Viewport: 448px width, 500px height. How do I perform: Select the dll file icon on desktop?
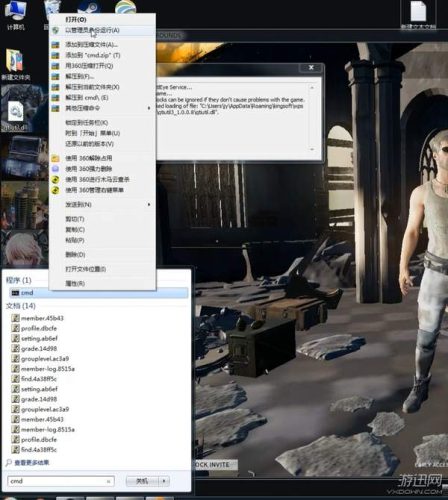[16, 115]
